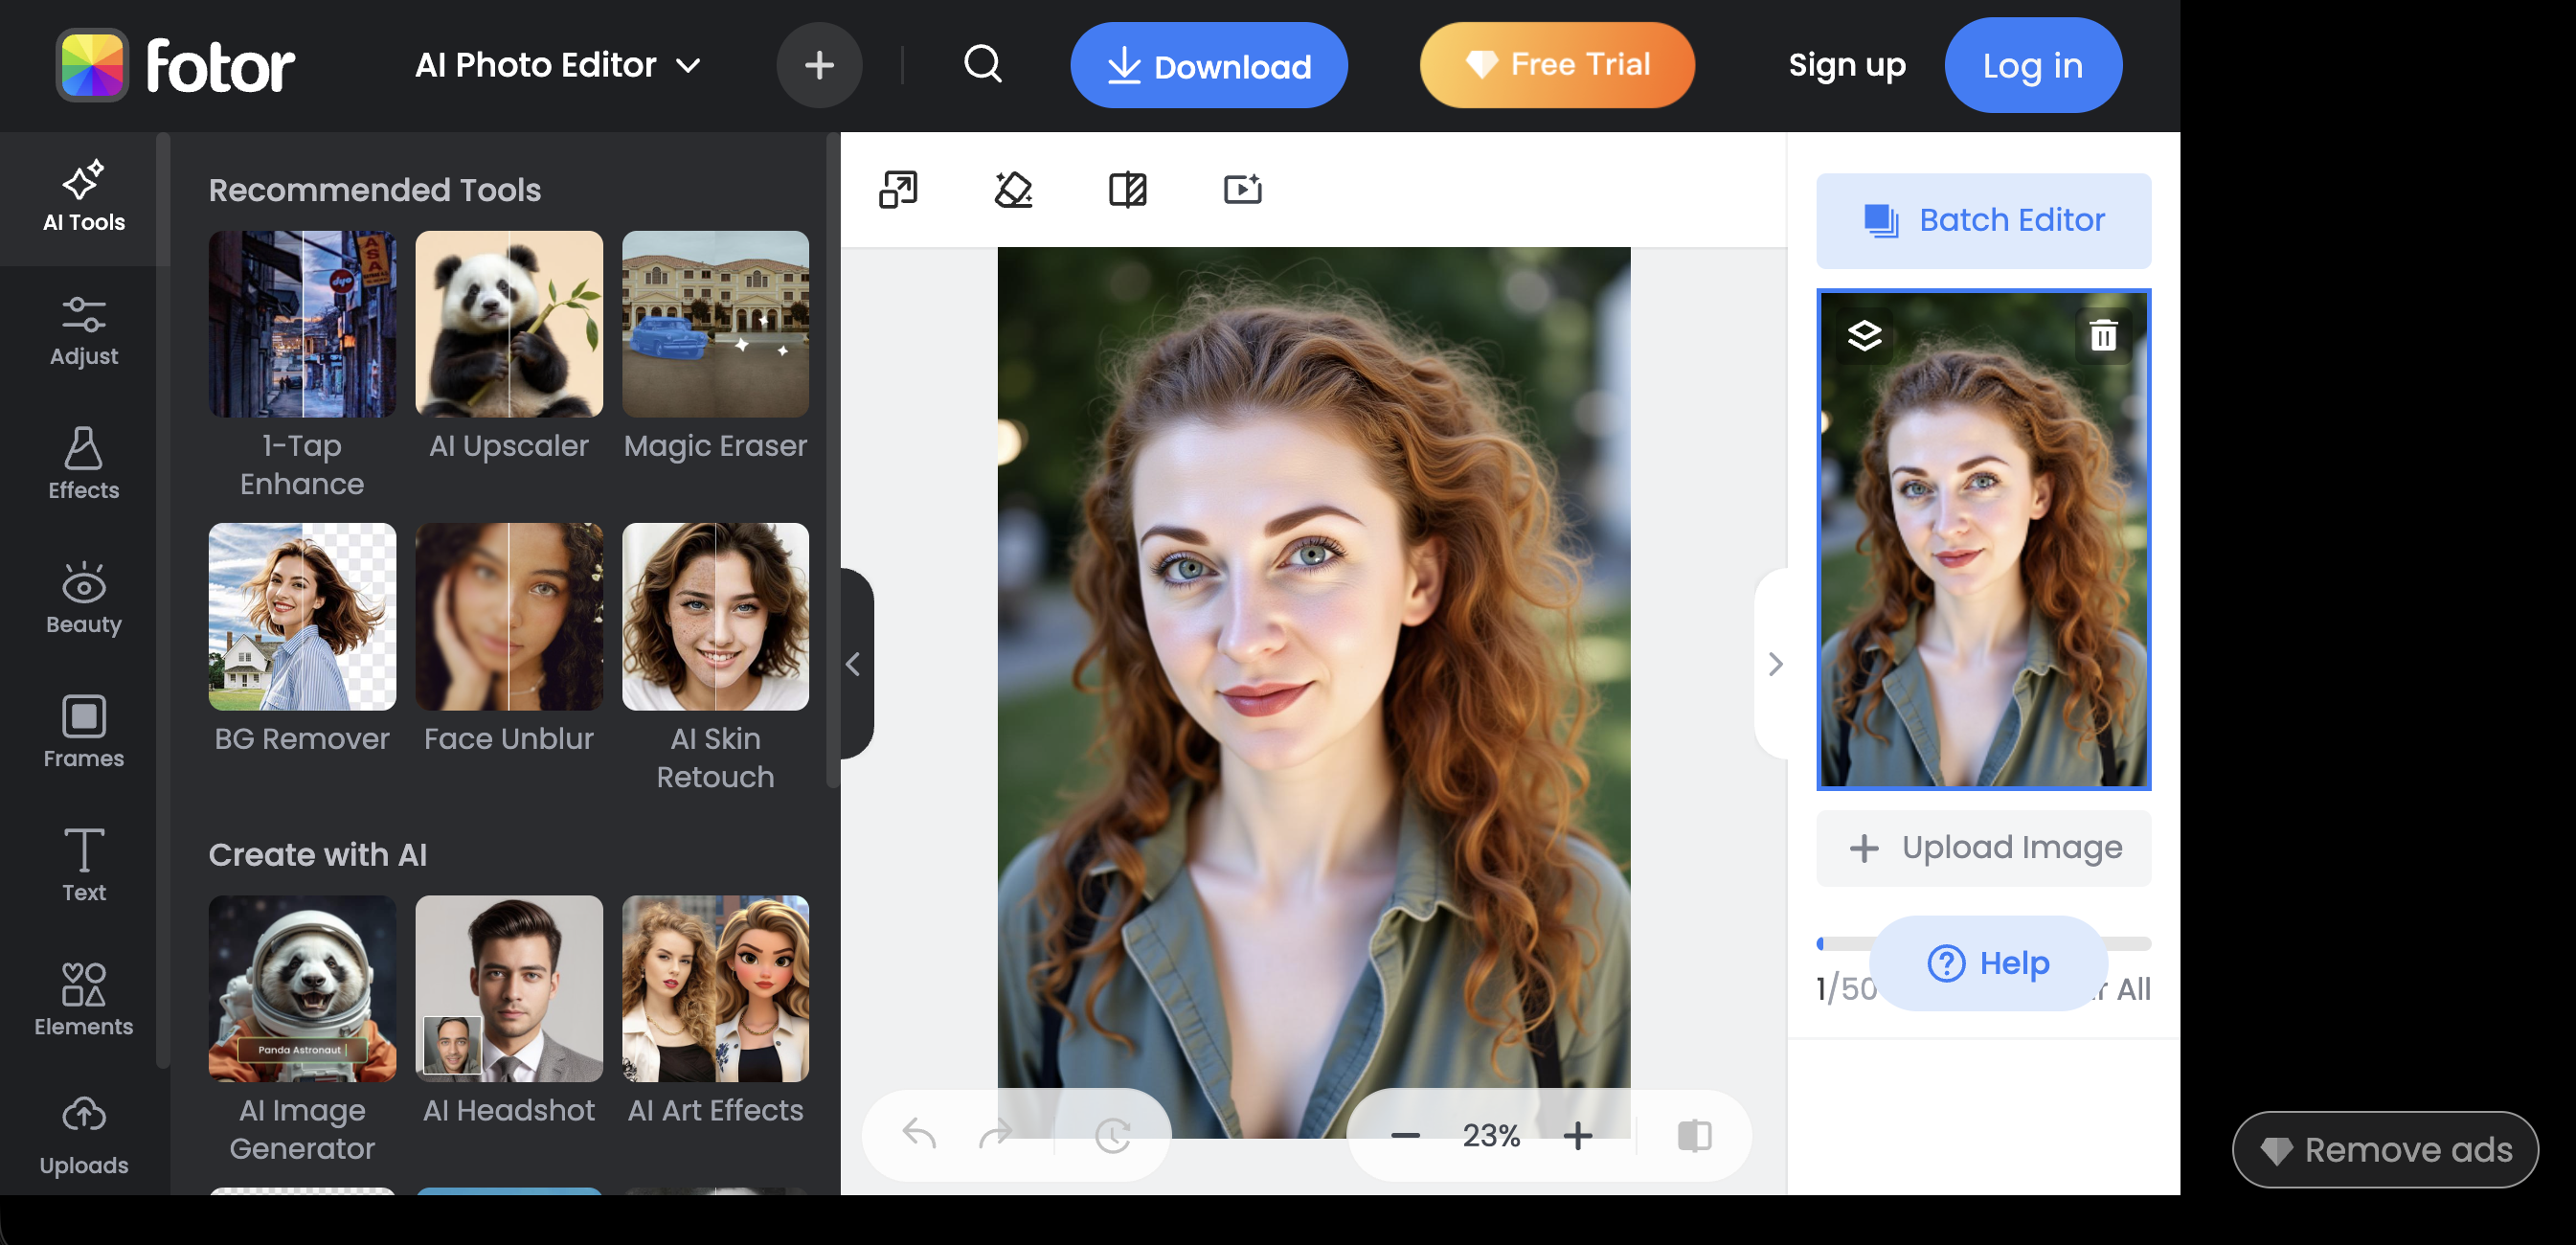This screenshot has height=1245, width=2576.
Task: Click the search magnifier icon in header
Action: click(982, 65)
